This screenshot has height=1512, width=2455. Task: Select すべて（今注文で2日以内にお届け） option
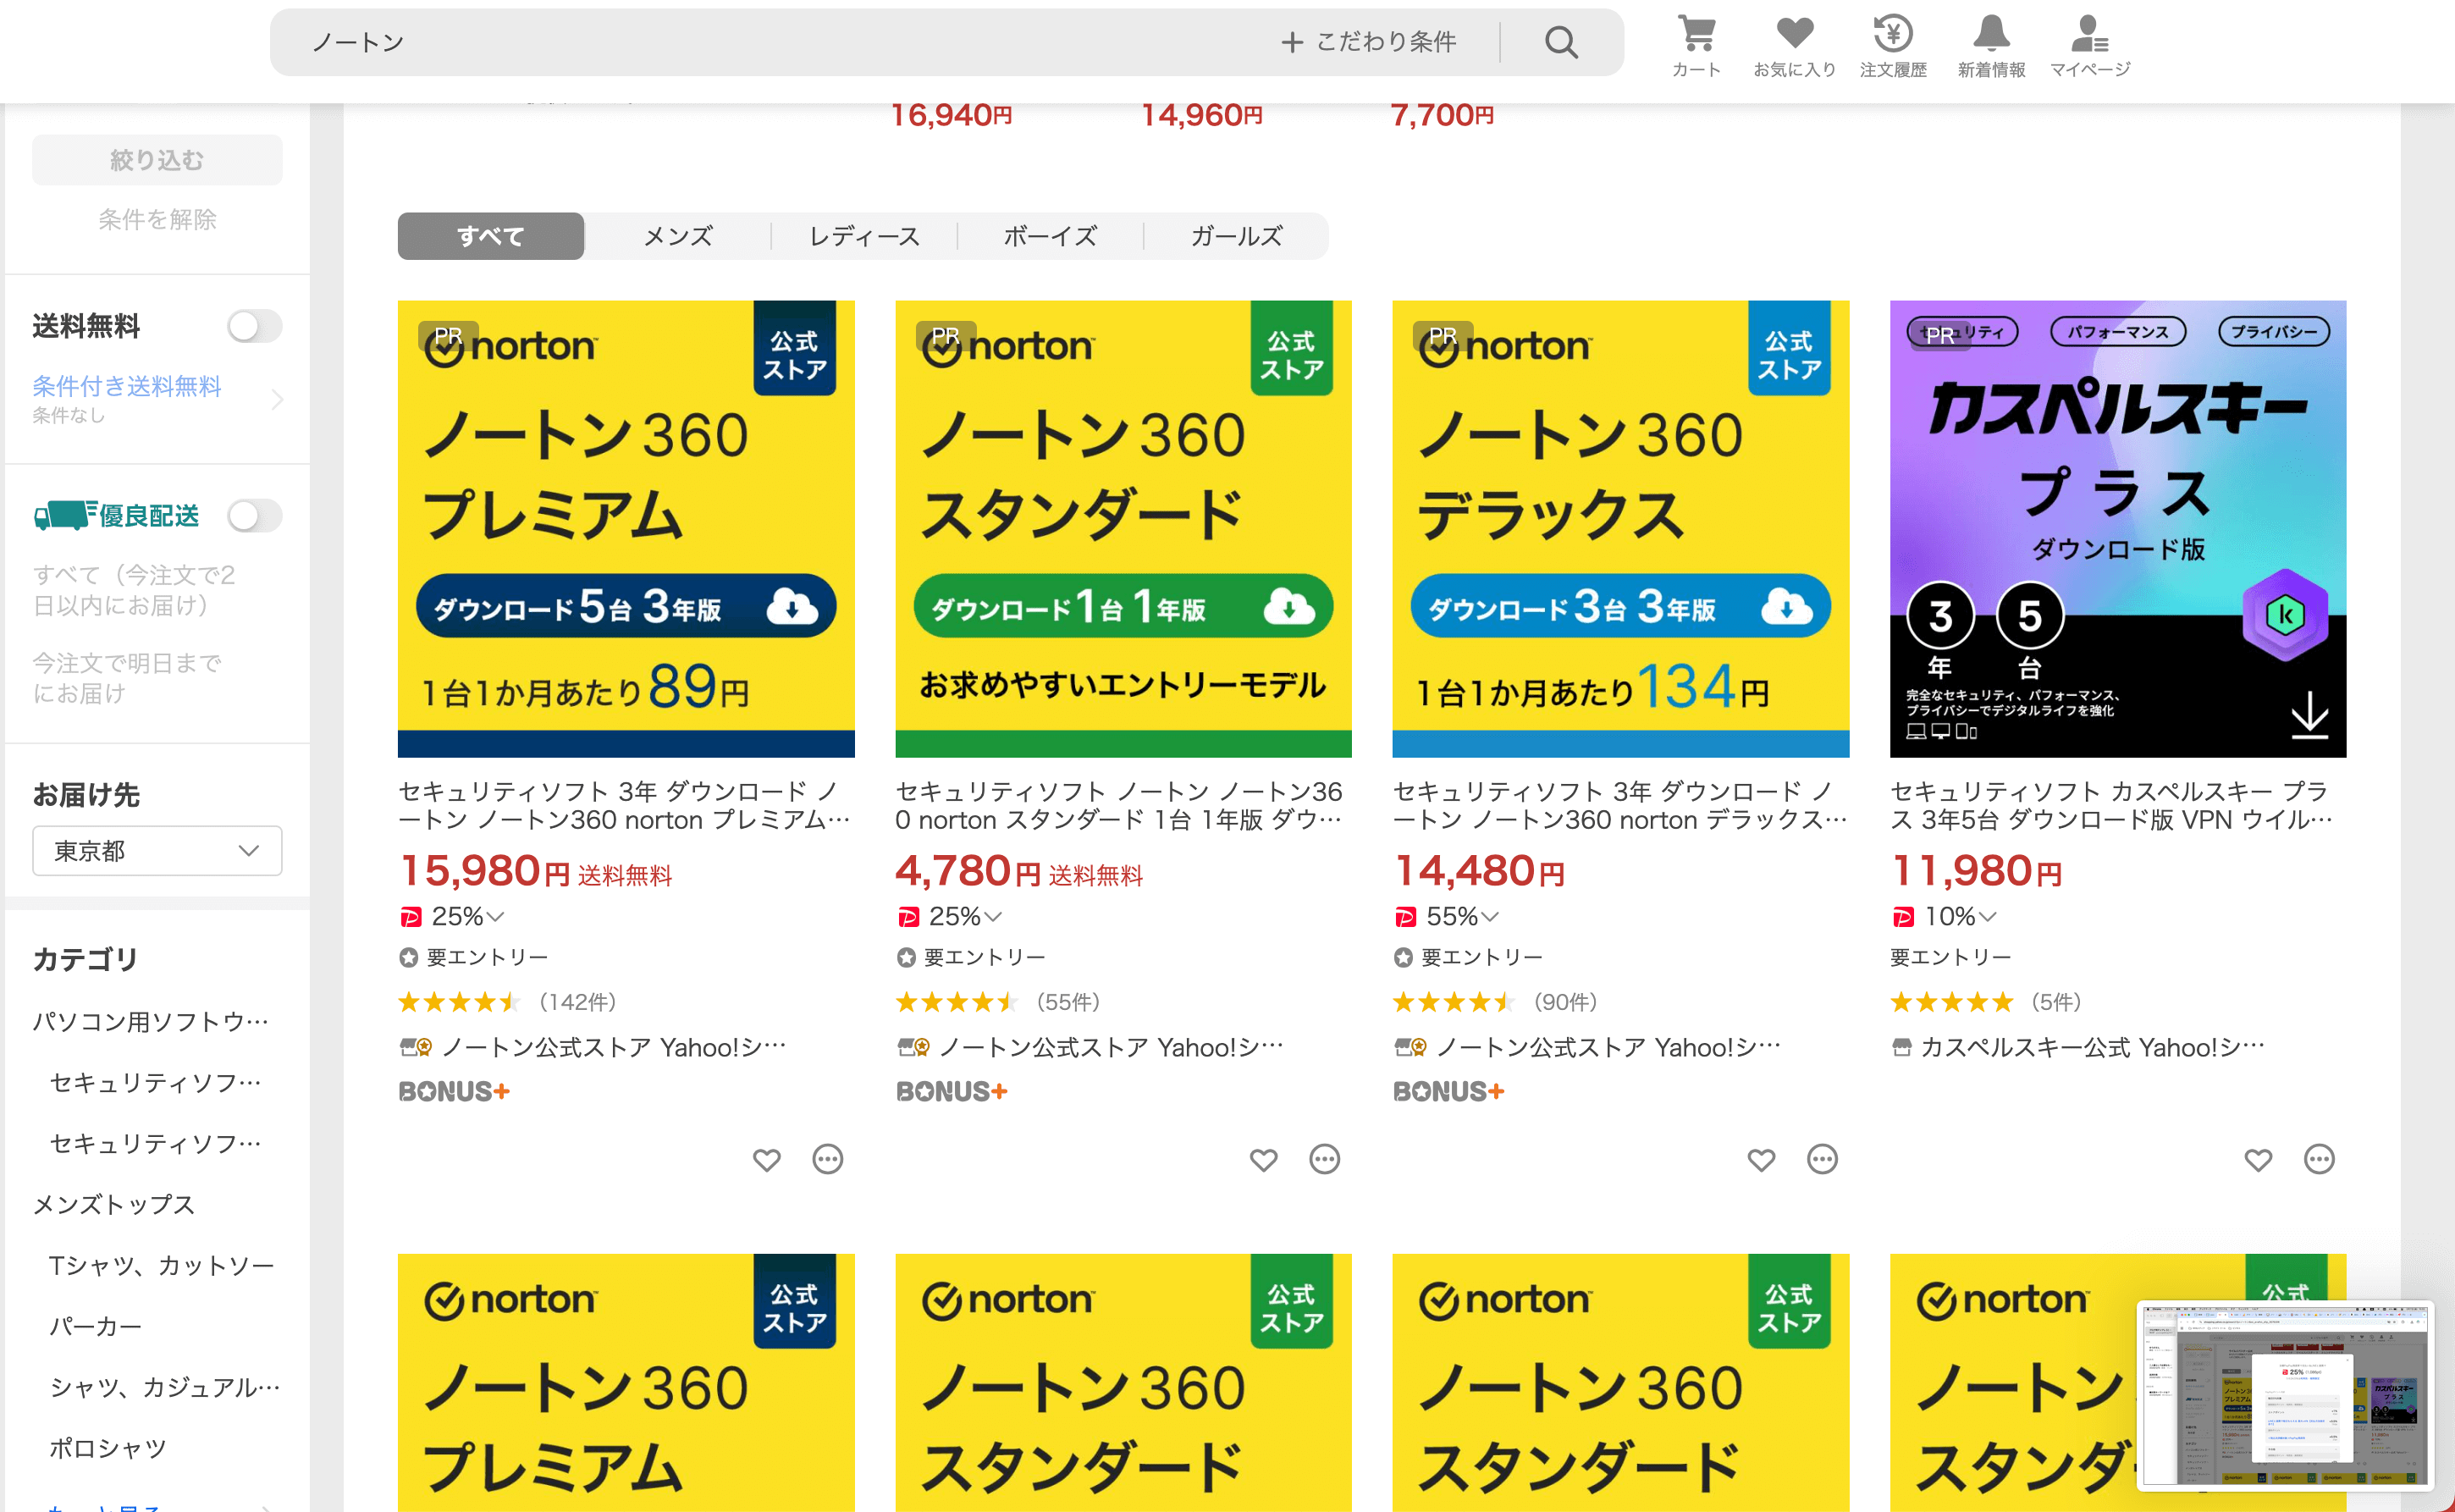pos(134,590)
